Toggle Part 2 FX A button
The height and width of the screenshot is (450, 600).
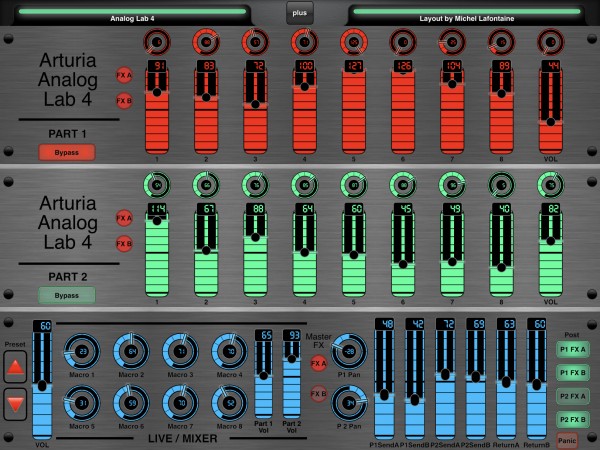point(124,218)
